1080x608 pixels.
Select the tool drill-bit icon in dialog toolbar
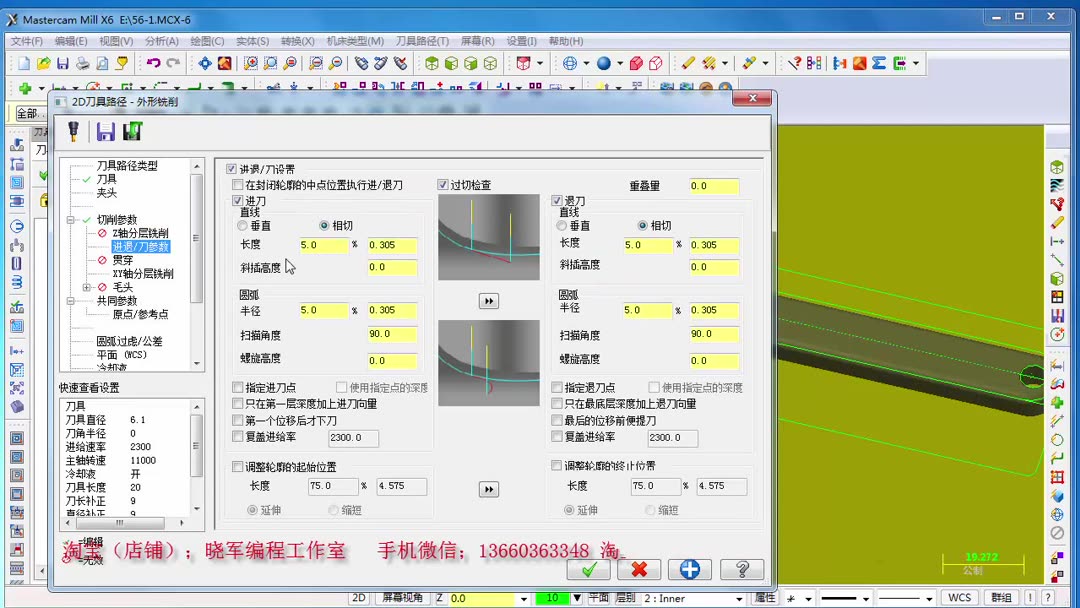coord(73,131)
